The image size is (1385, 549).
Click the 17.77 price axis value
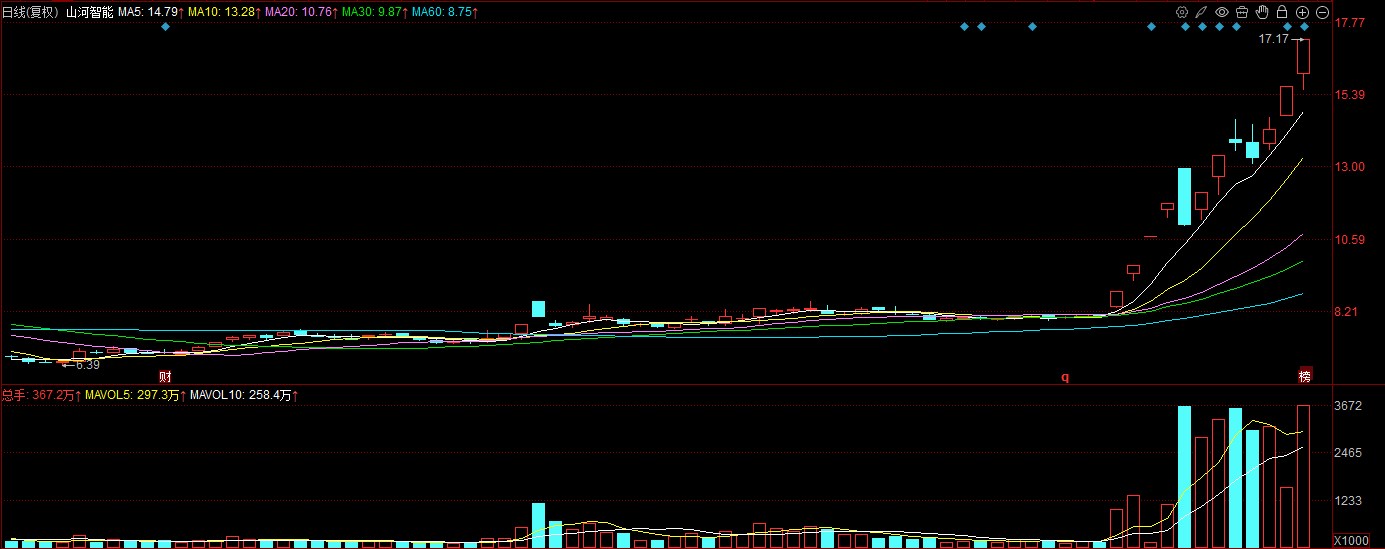[x=1350, y=22]
